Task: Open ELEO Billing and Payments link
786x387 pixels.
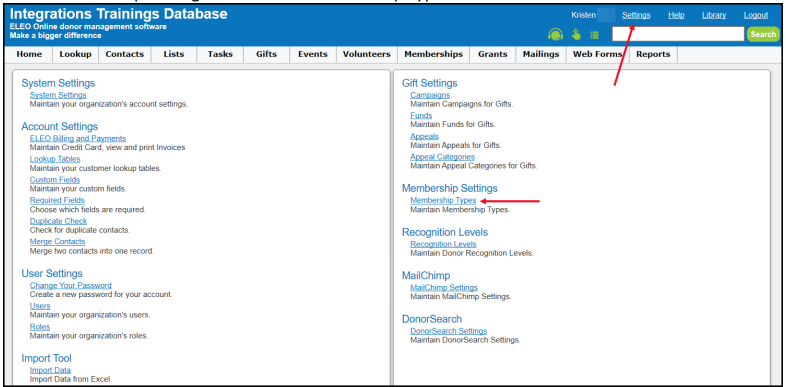Action: (x=78, y=138)
